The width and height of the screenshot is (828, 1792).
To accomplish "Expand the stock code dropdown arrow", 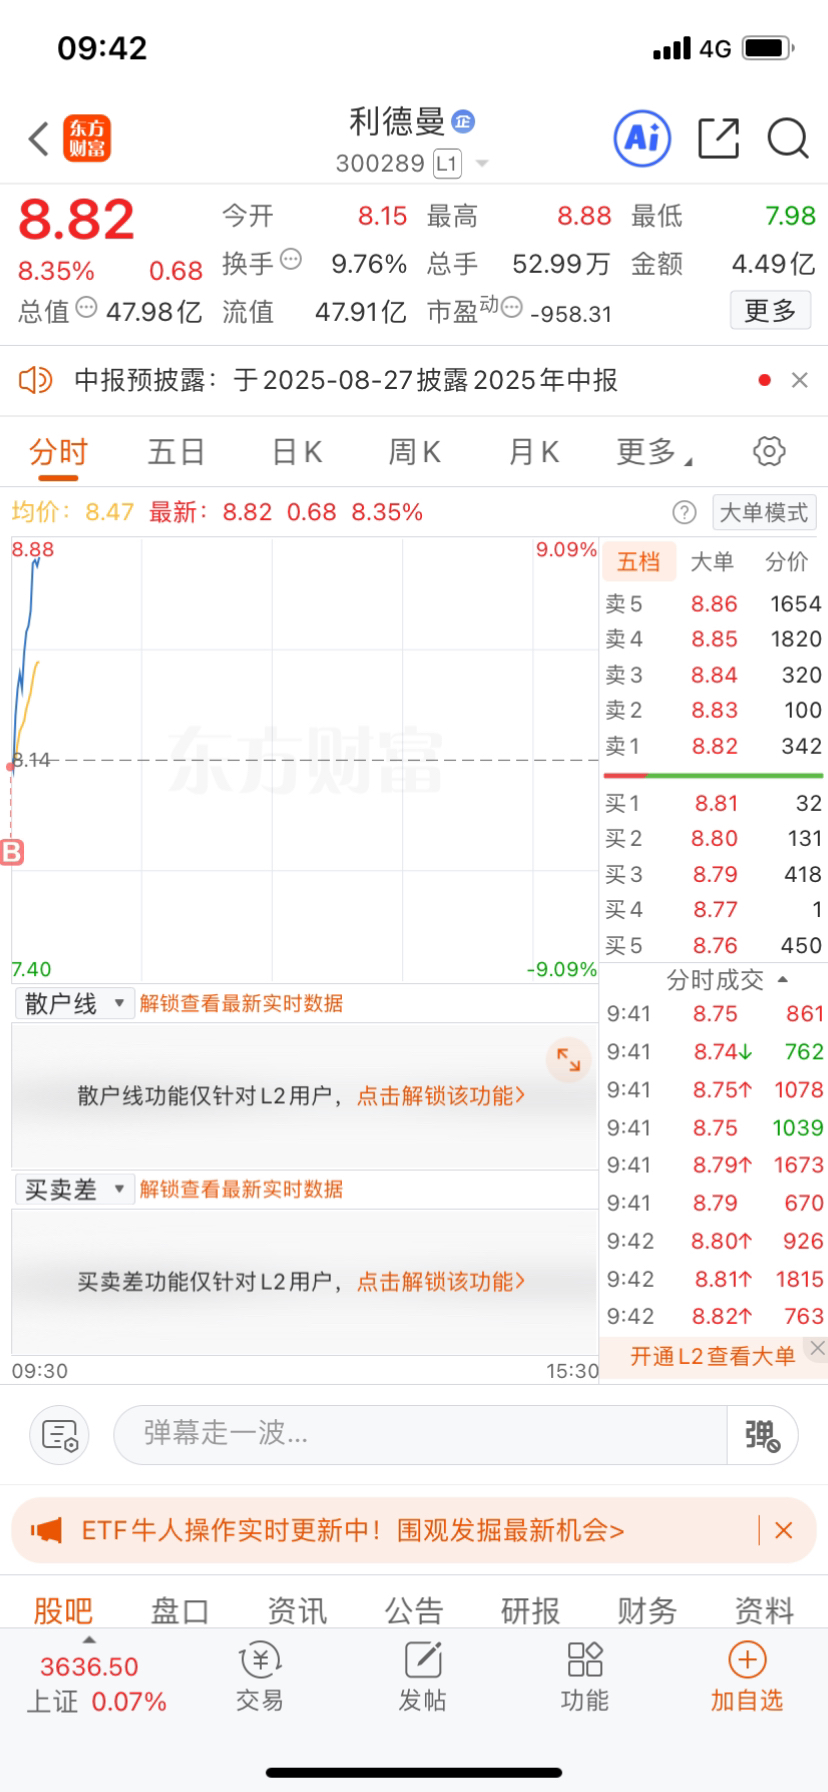I will [481, 164].
